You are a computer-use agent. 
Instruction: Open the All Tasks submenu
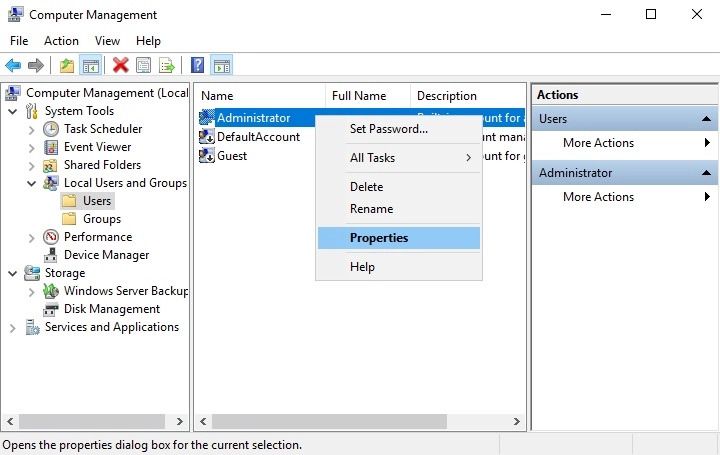click(399, 158)
